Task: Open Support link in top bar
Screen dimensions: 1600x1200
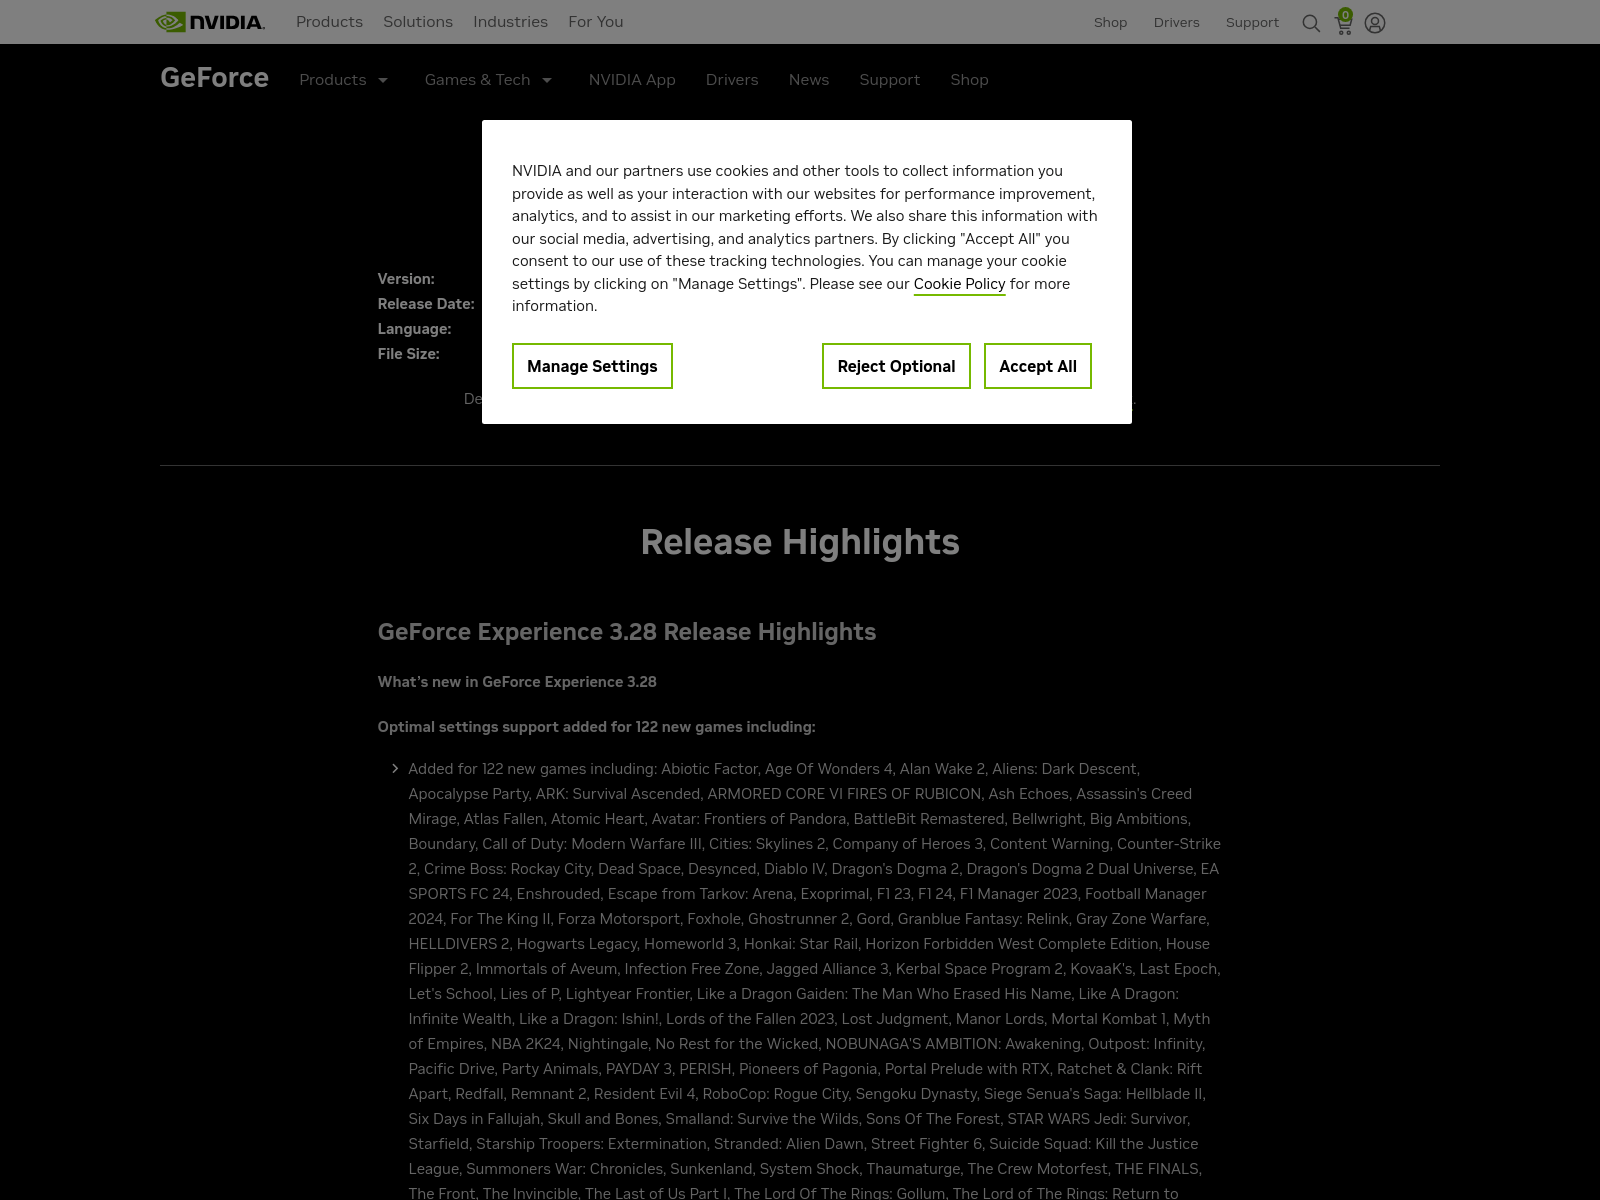Action: tap(1252, 22)
